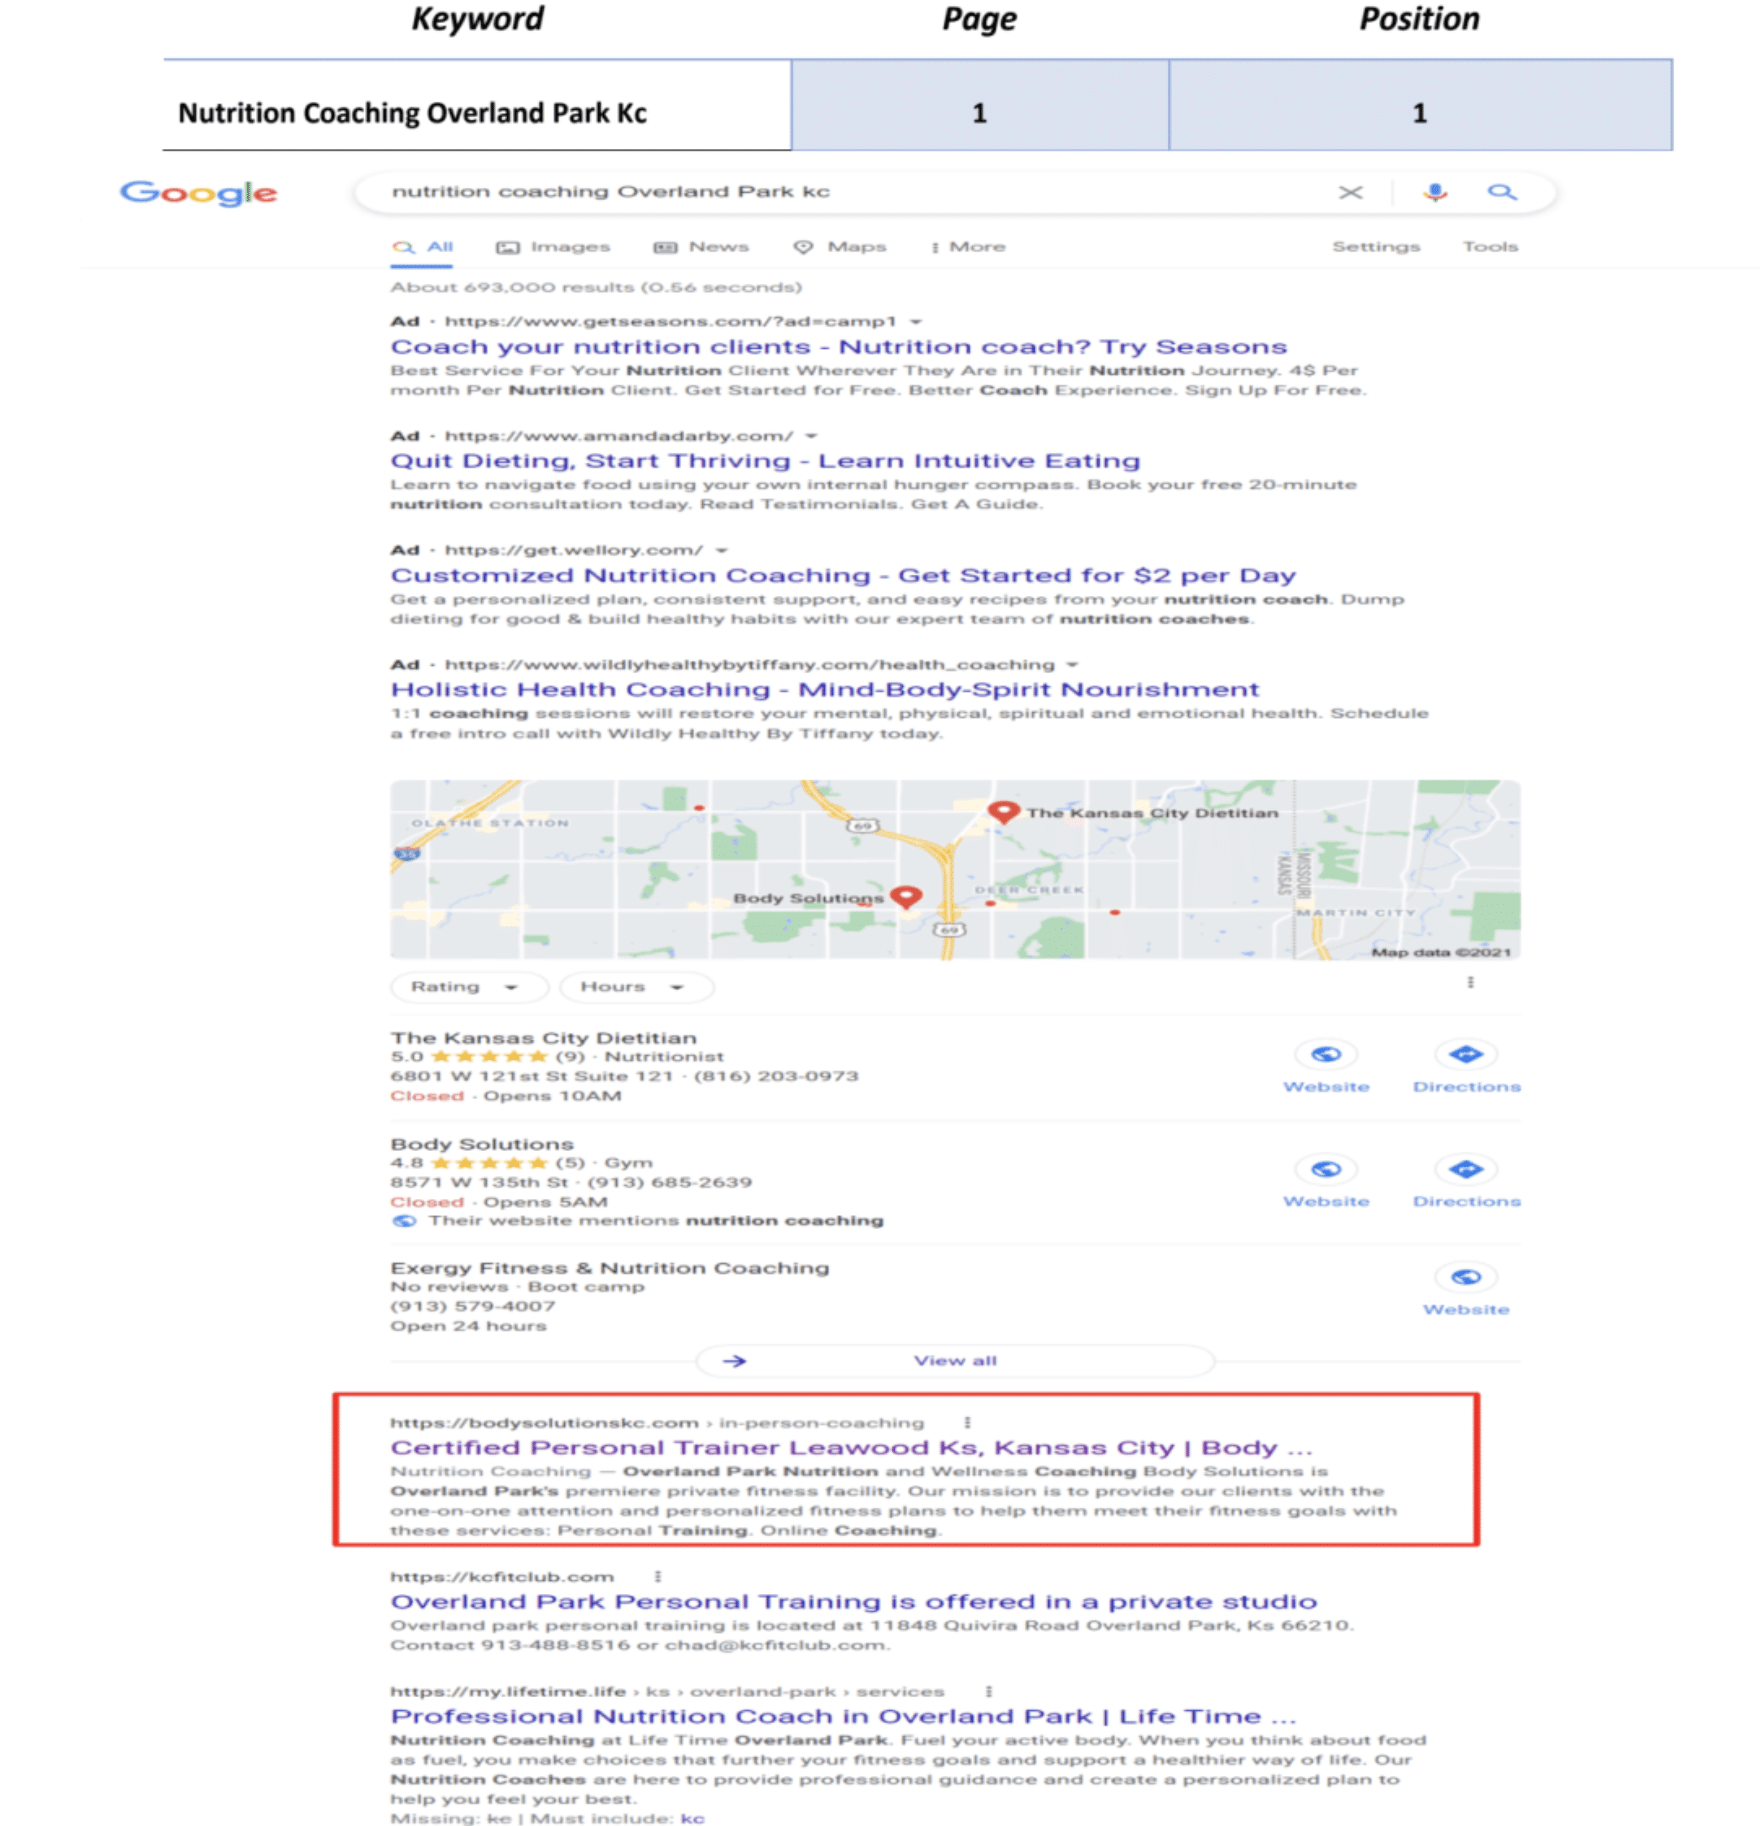Expand the Rating filter dropdown
This screenshot has height=1826, width=1760.
468,987
